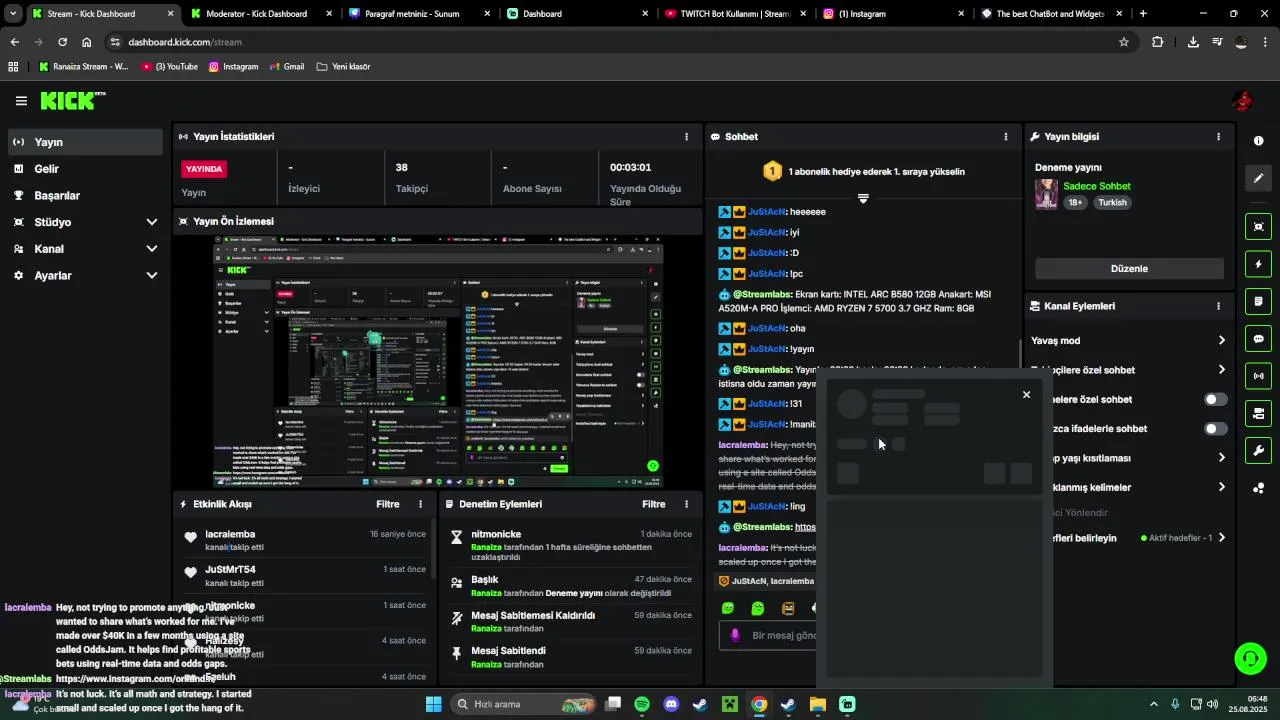The width and height of the screenshot is (1280, 720).
Task: Open Filtre in Denetim Eylemleri panel
Action: point(654,504)
